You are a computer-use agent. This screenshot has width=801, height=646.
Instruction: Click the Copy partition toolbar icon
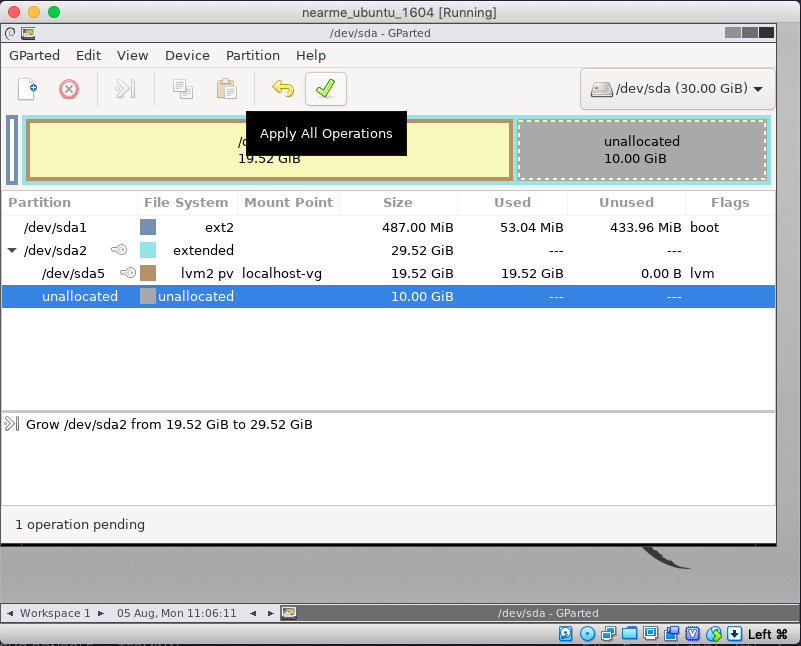click(x=182, y=89)
